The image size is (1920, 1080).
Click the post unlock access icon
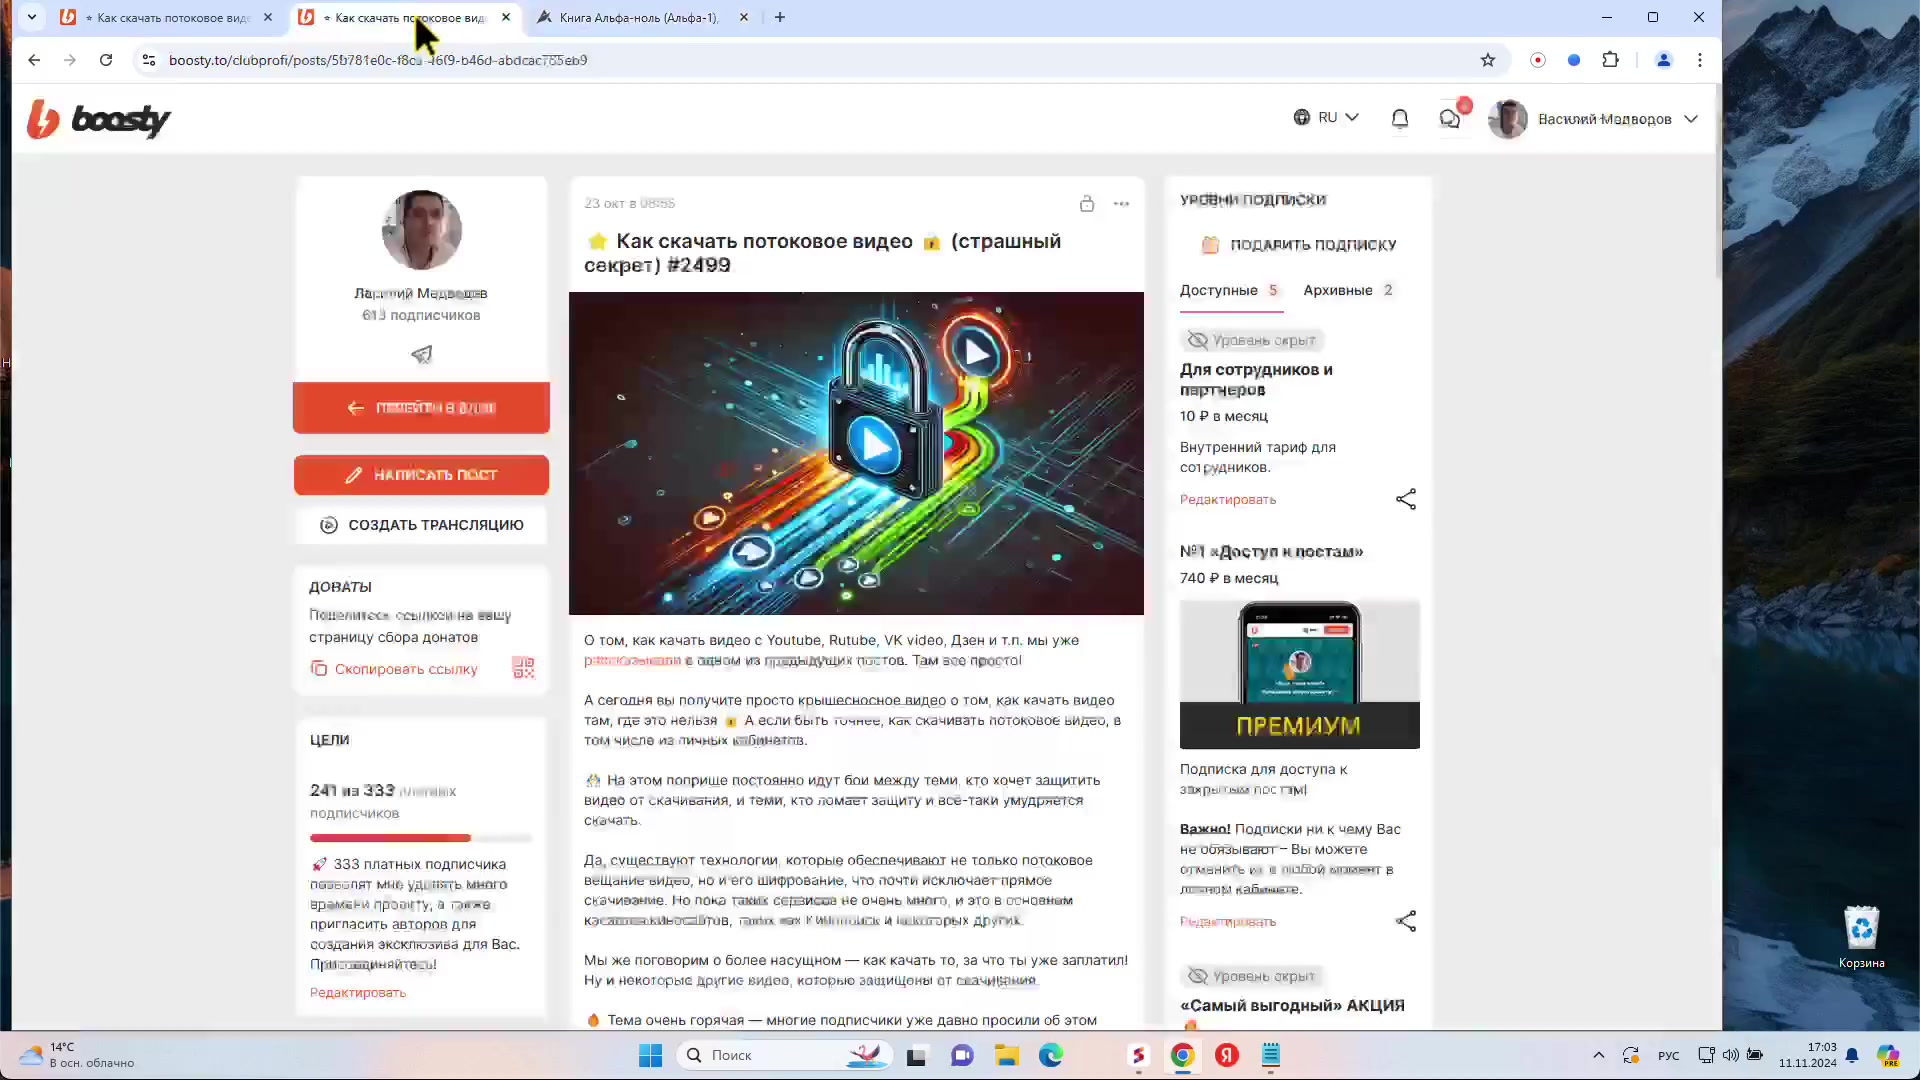click(1087, 204)
